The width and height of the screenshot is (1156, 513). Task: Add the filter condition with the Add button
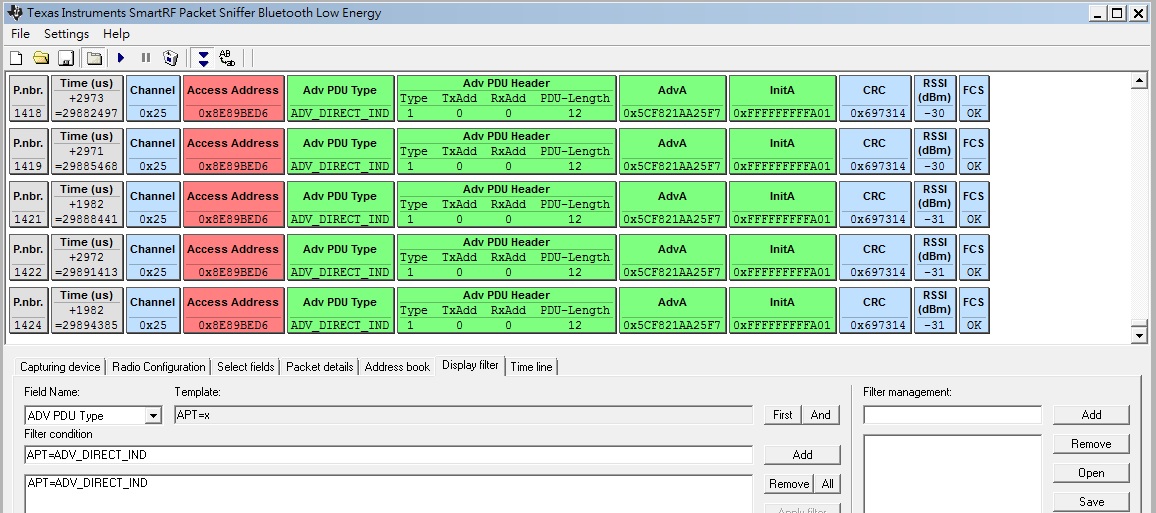(x=802, y=455)
